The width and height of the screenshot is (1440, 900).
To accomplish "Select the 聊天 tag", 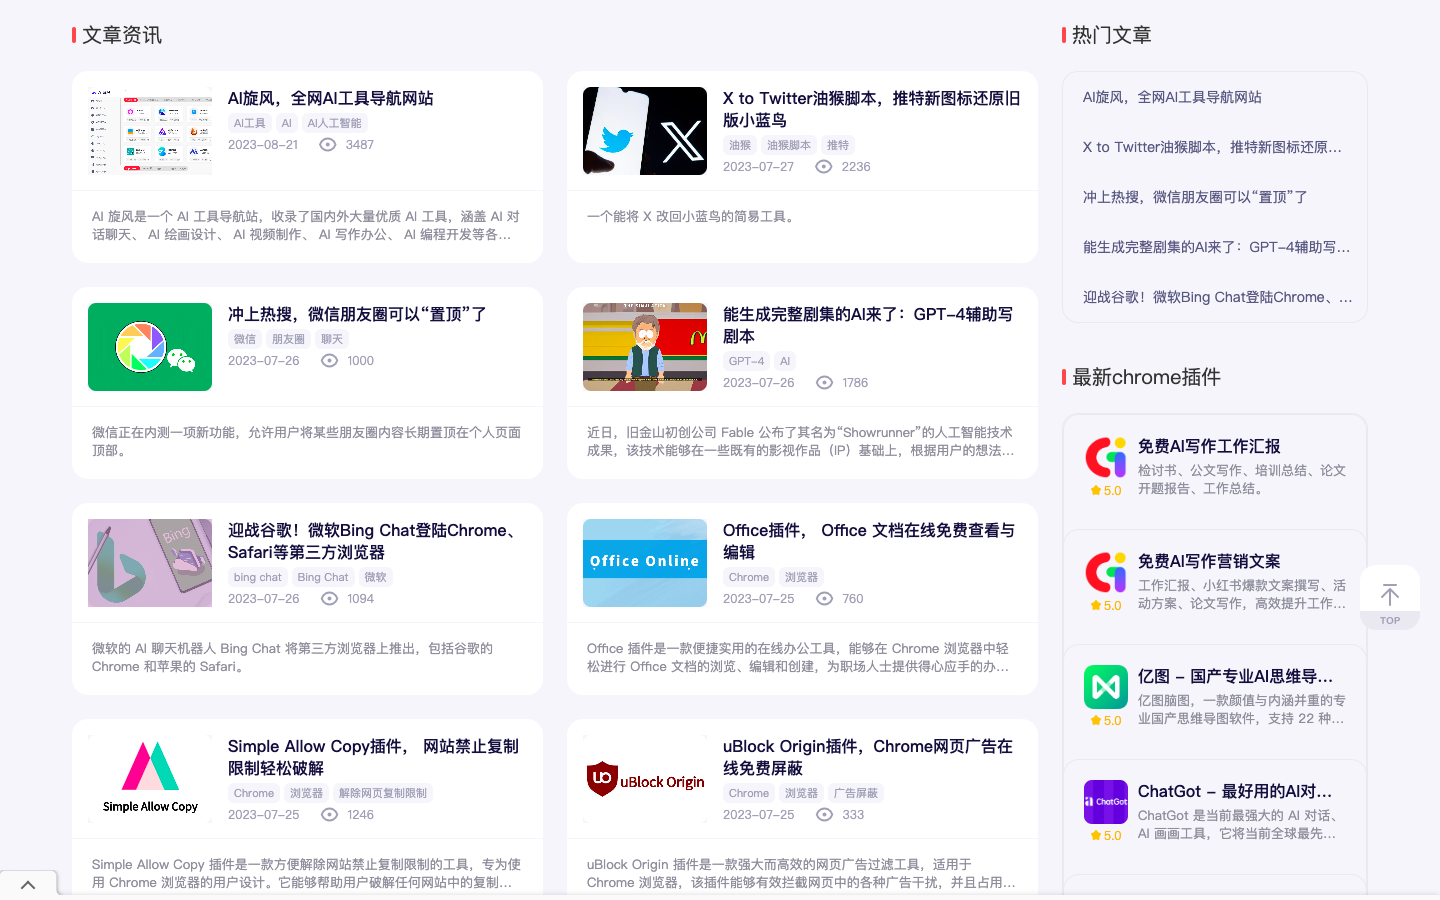I will [332, 339].
